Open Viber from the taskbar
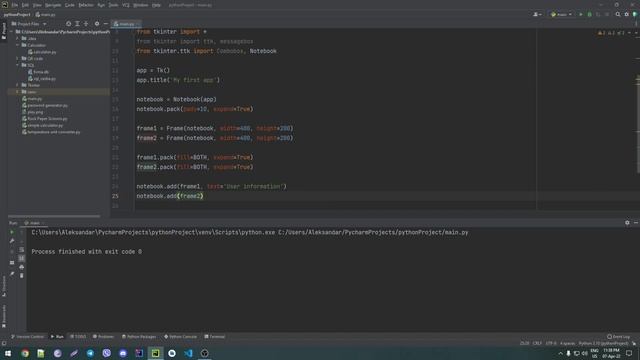This screenshot has height=360, width=640. point(107,353)
